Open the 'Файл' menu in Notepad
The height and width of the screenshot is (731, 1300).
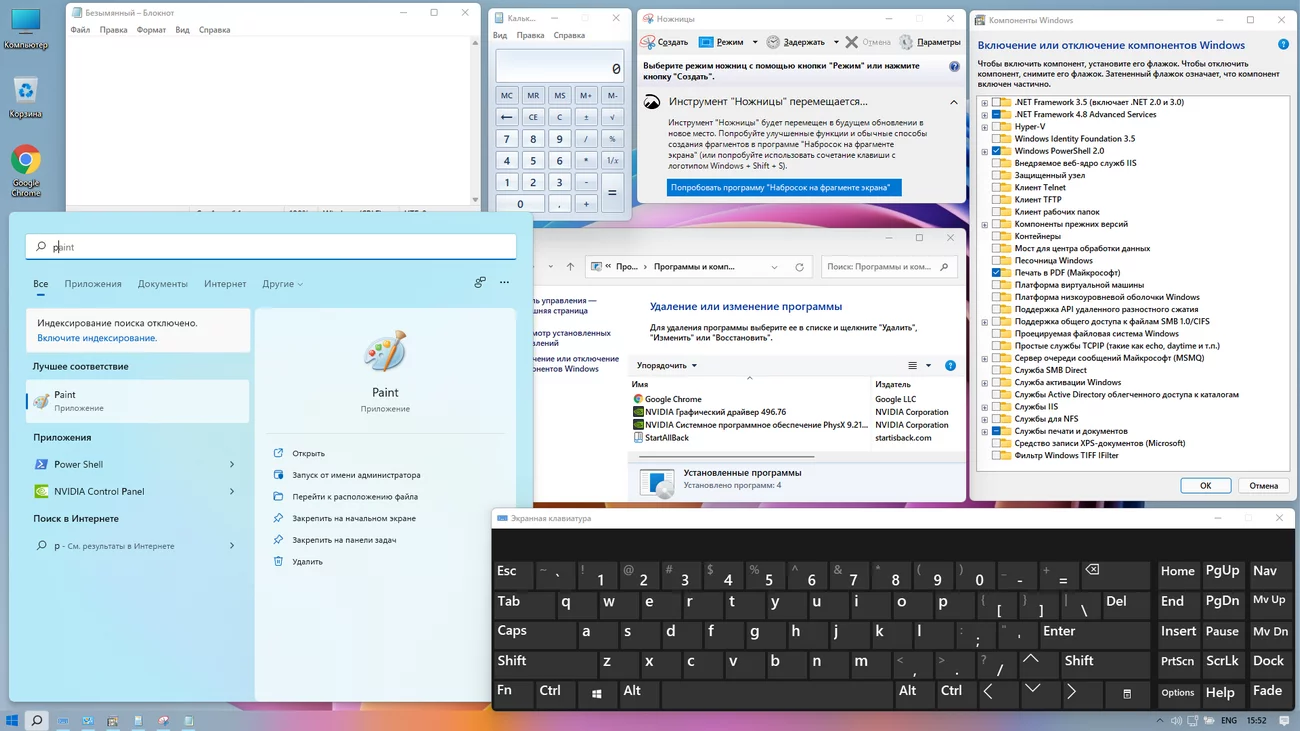pyautogui.click(x=80, y=30)
